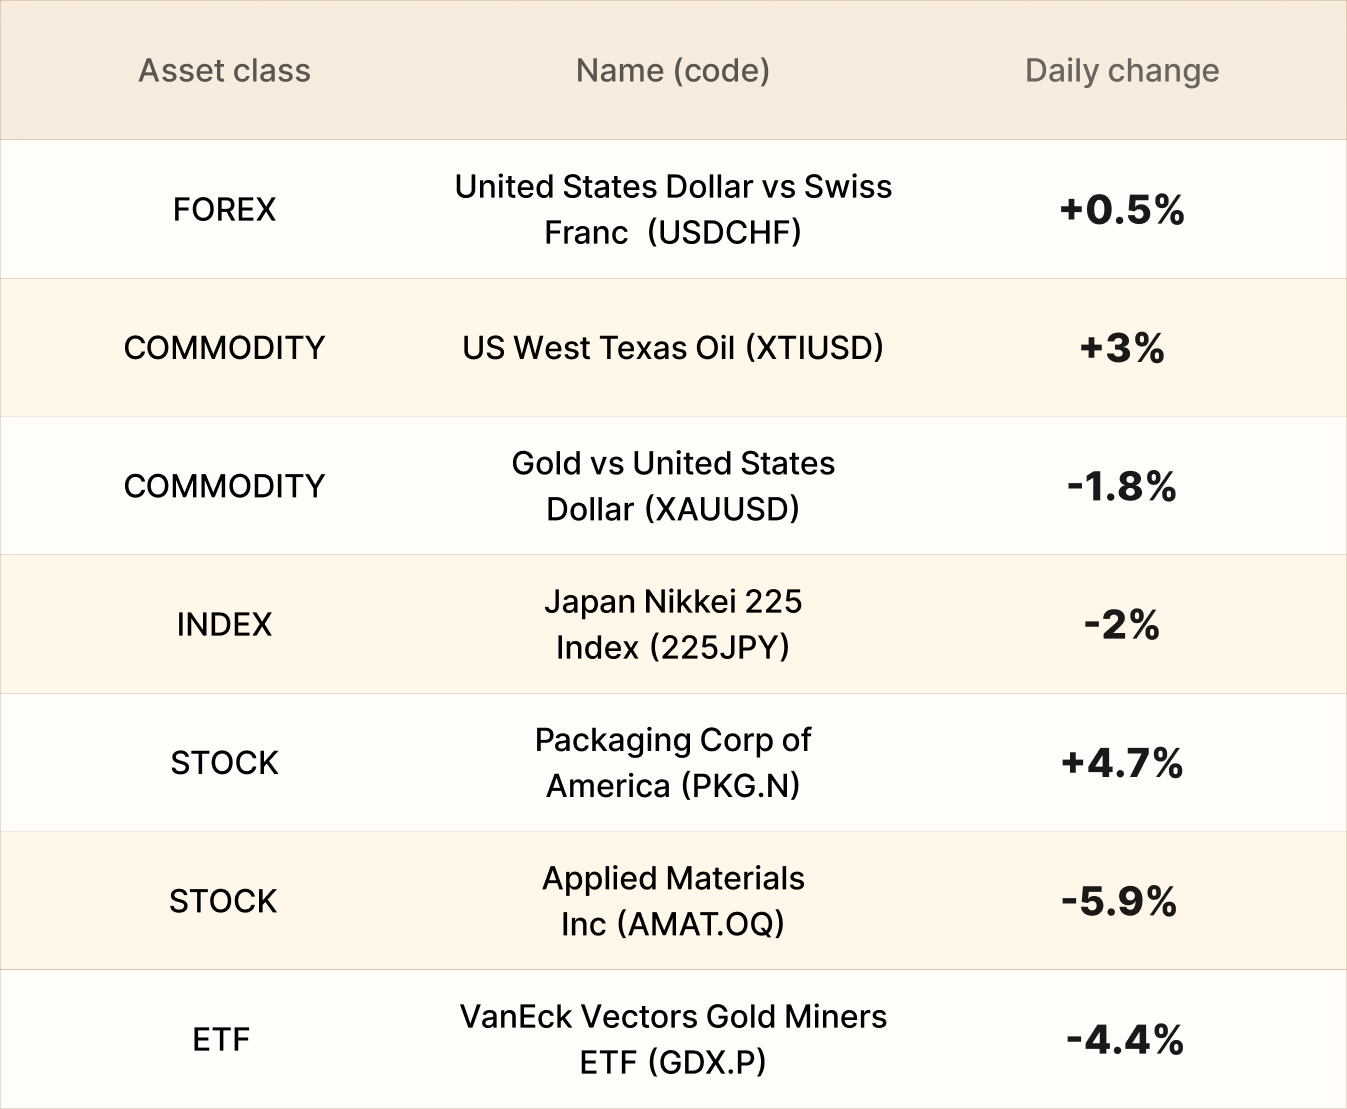1347x1109 pixels.
Task: Select the FOREX asset class cell
Action: tap(224, 209)
